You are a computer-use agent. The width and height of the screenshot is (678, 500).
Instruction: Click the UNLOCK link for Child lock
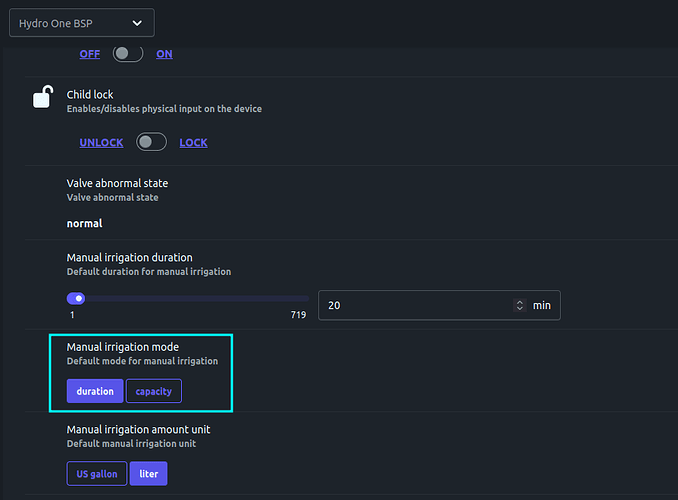tap(101, 143)
